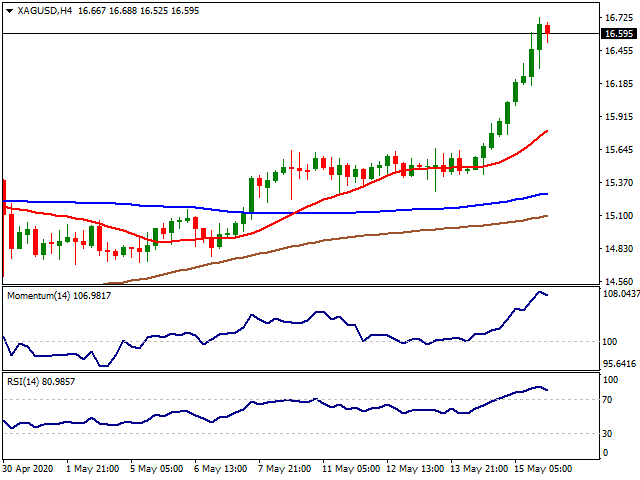
Task: Click the Momentum scale value 95.6416
Action: (x=619, y=363)
